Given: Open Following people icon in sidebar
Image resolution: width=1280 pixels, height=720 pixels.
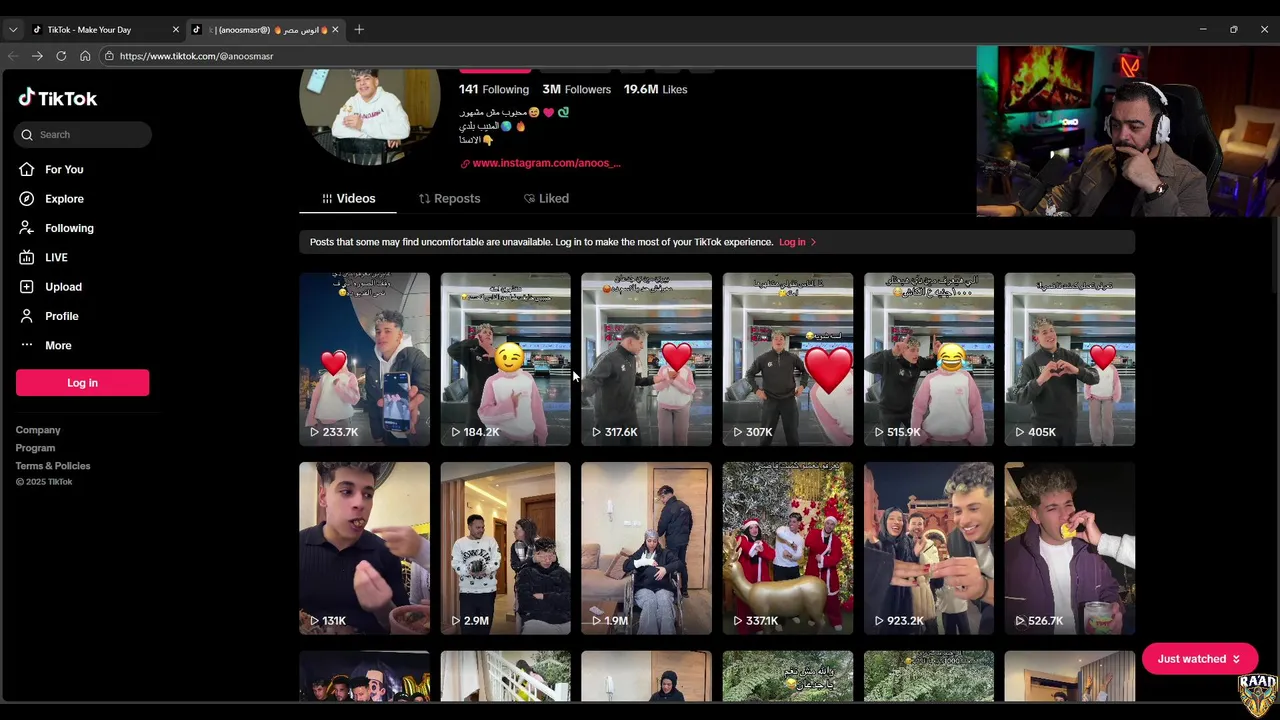Looking at the screenshot, I should (27, 228).
